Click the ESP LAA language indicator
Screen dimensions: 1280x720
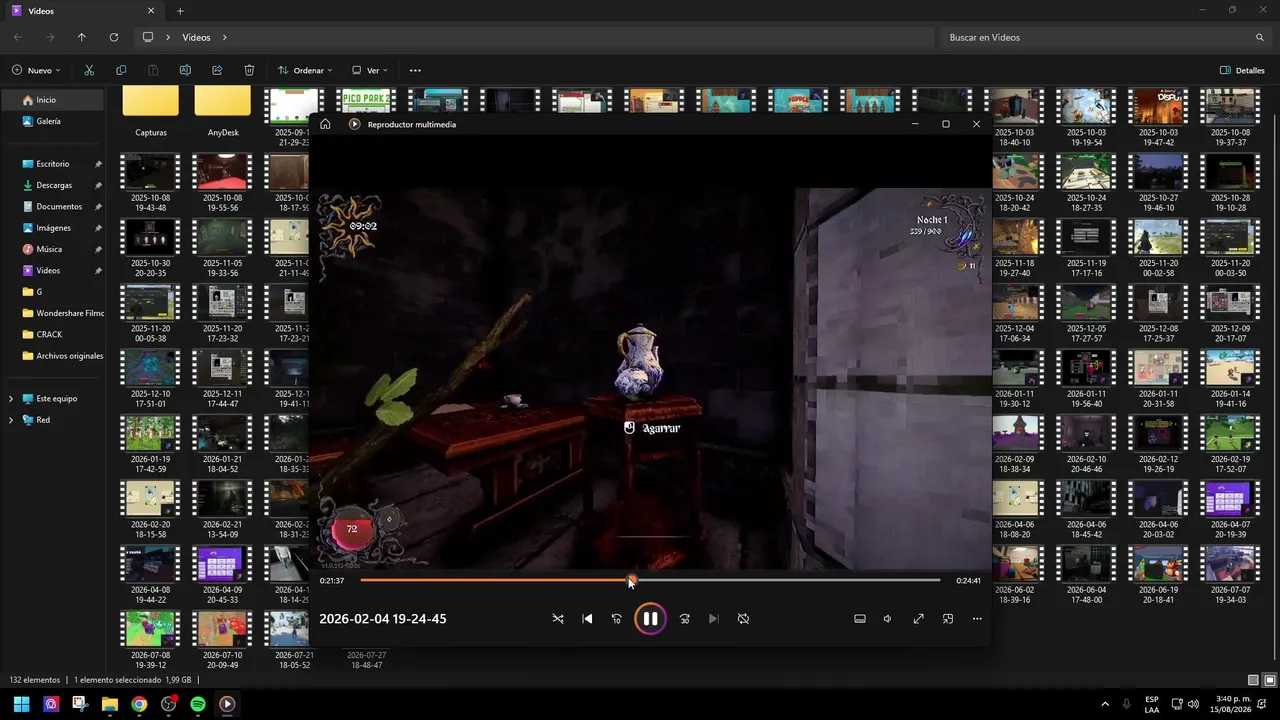tap(1152, 704)
